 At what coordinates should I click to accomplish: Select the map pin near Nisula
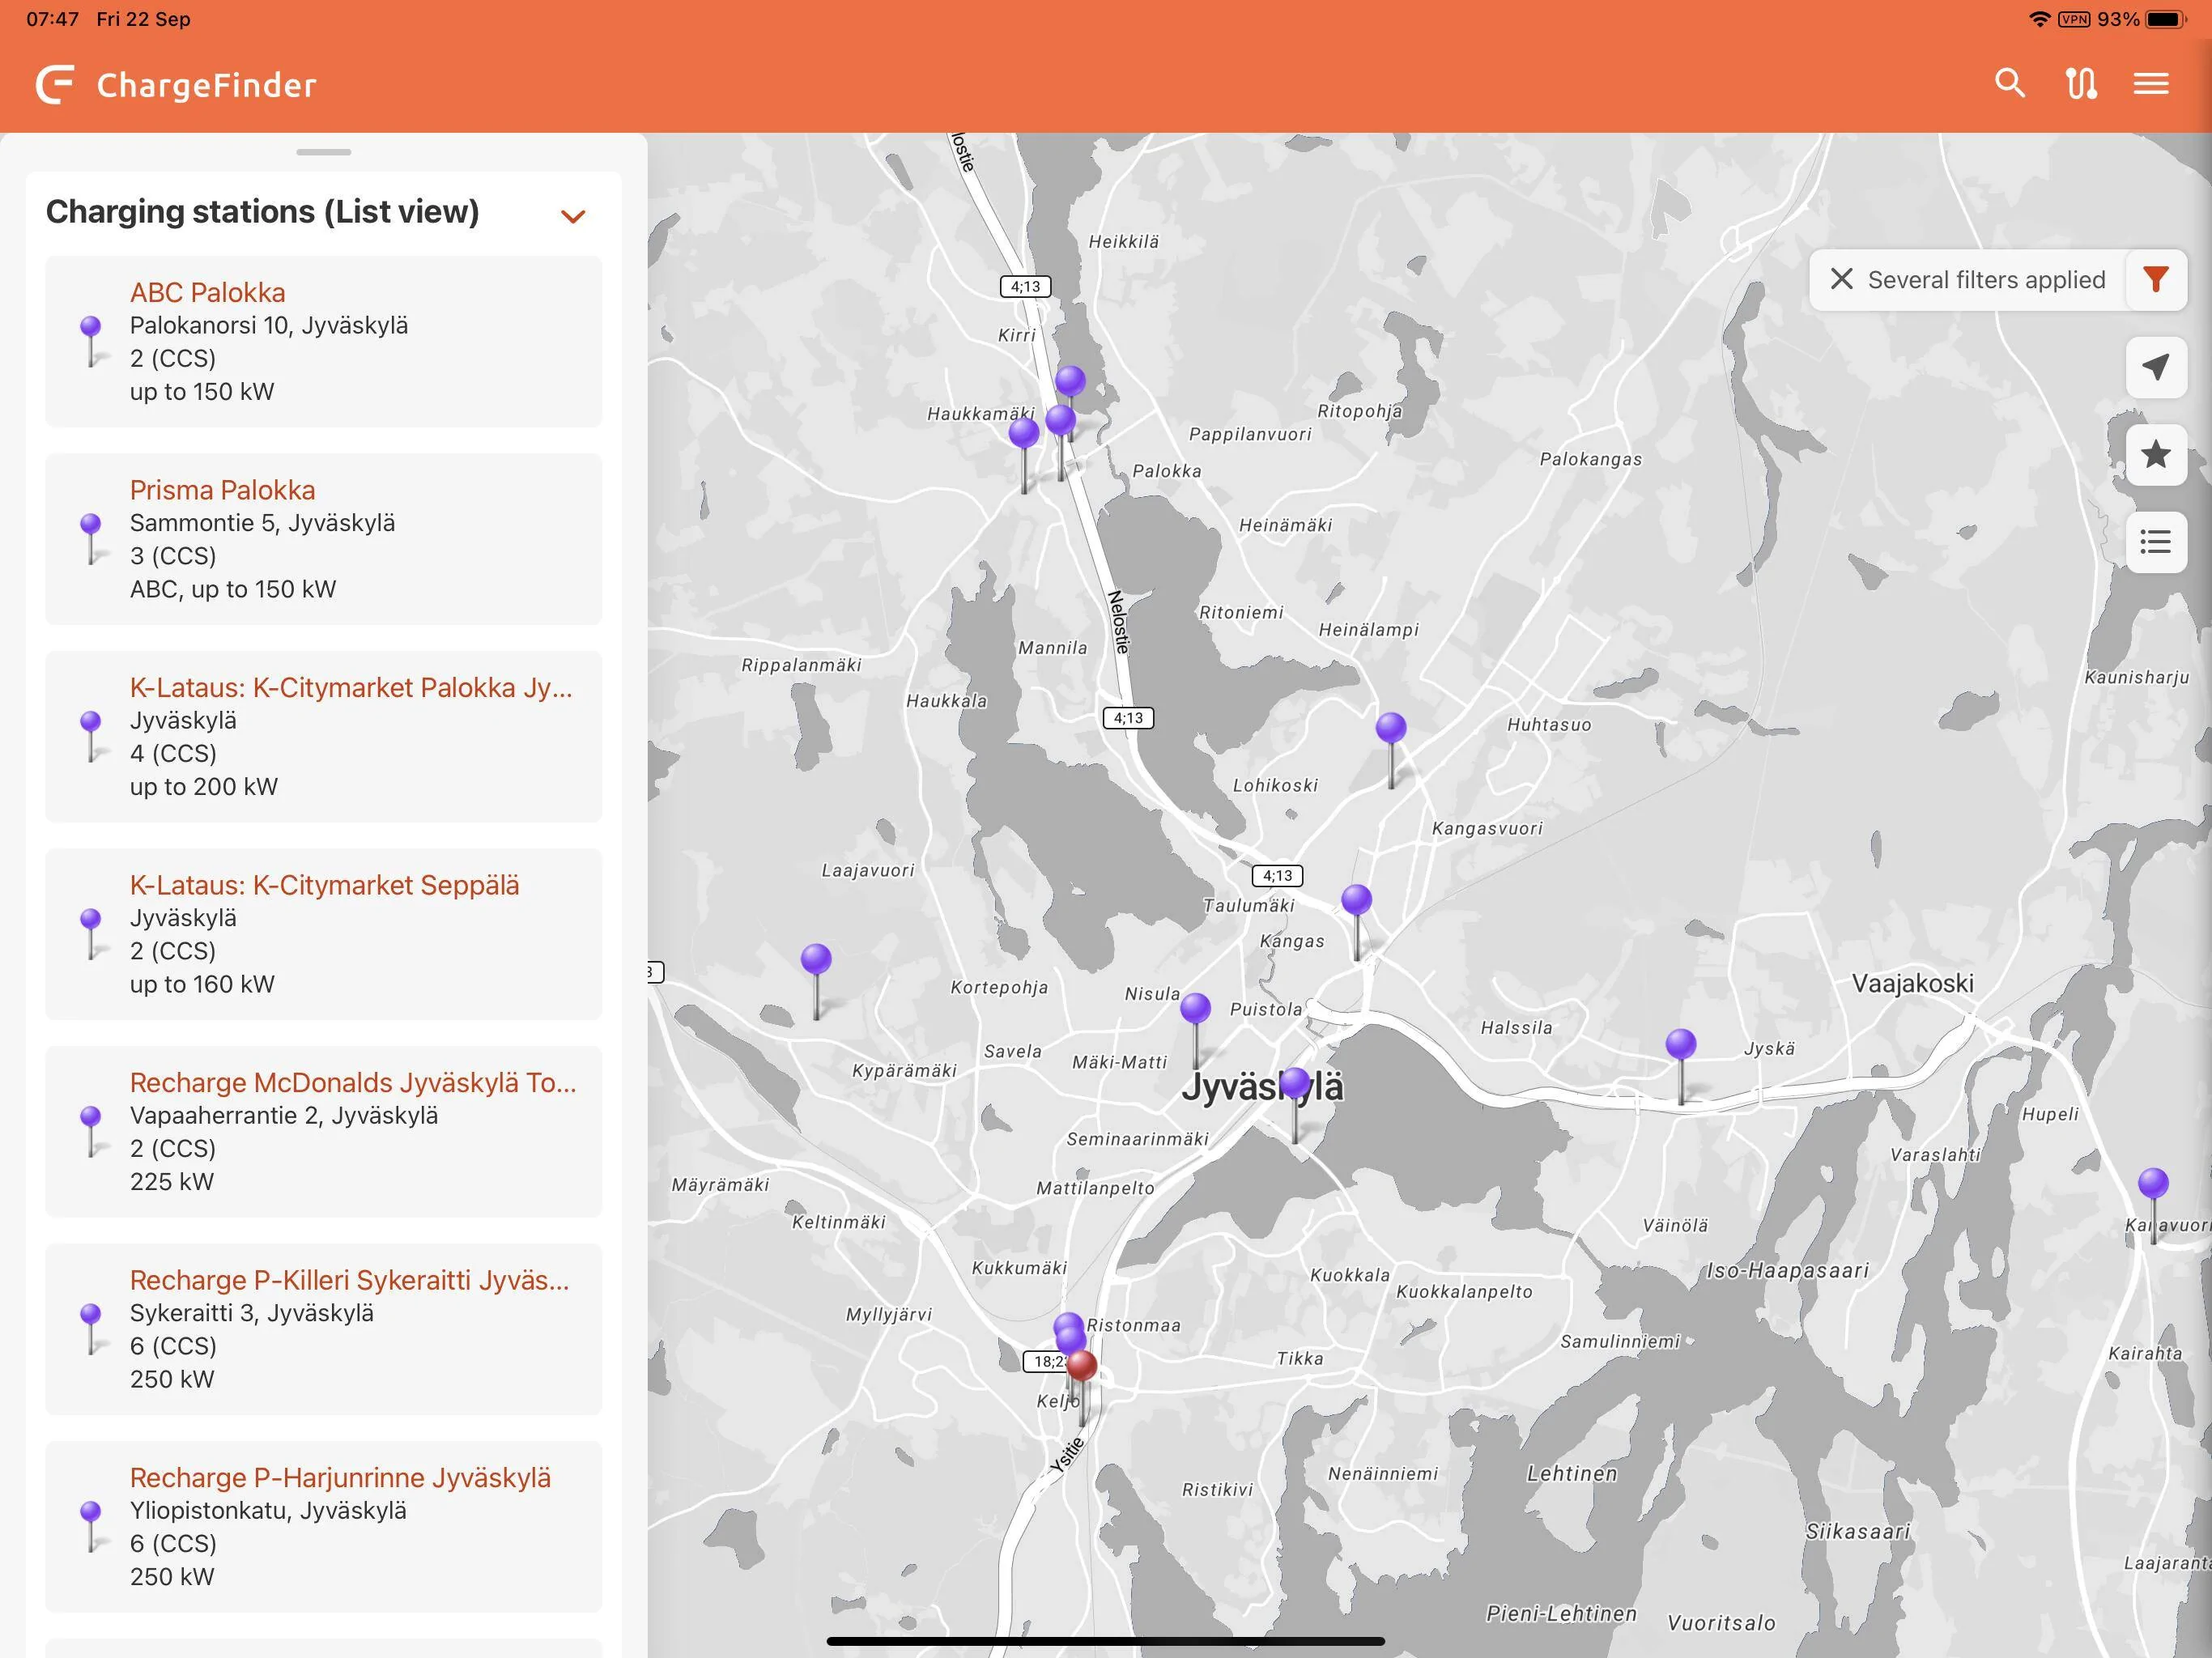click(1195, 1008)
